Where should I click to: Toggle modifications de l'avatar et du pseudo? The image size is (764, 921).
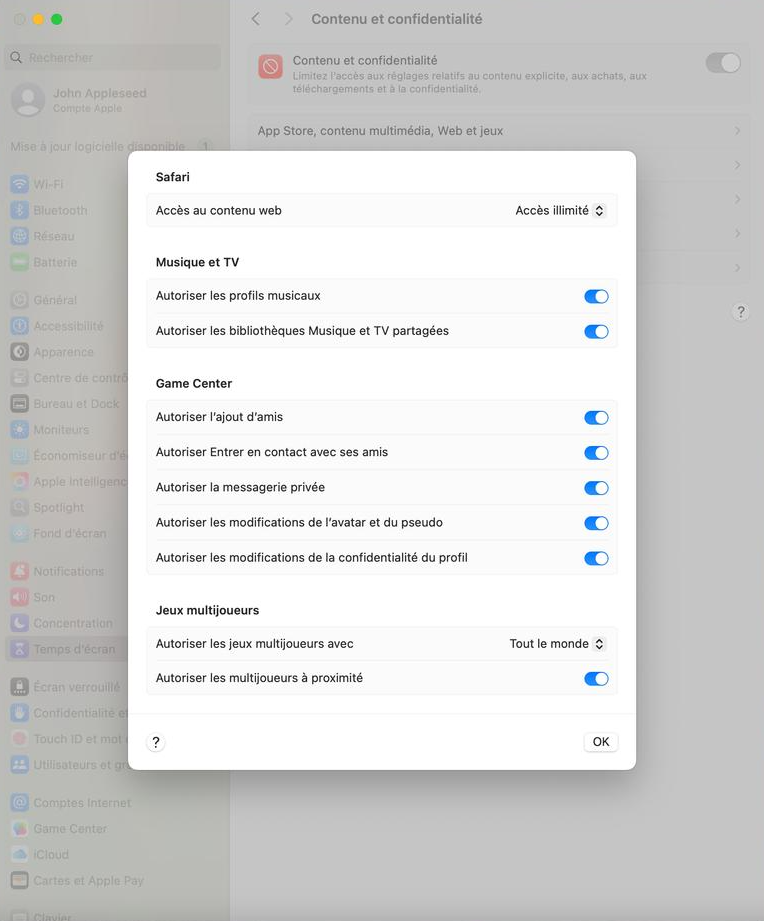pyautogui.click(x=596, y=523)
